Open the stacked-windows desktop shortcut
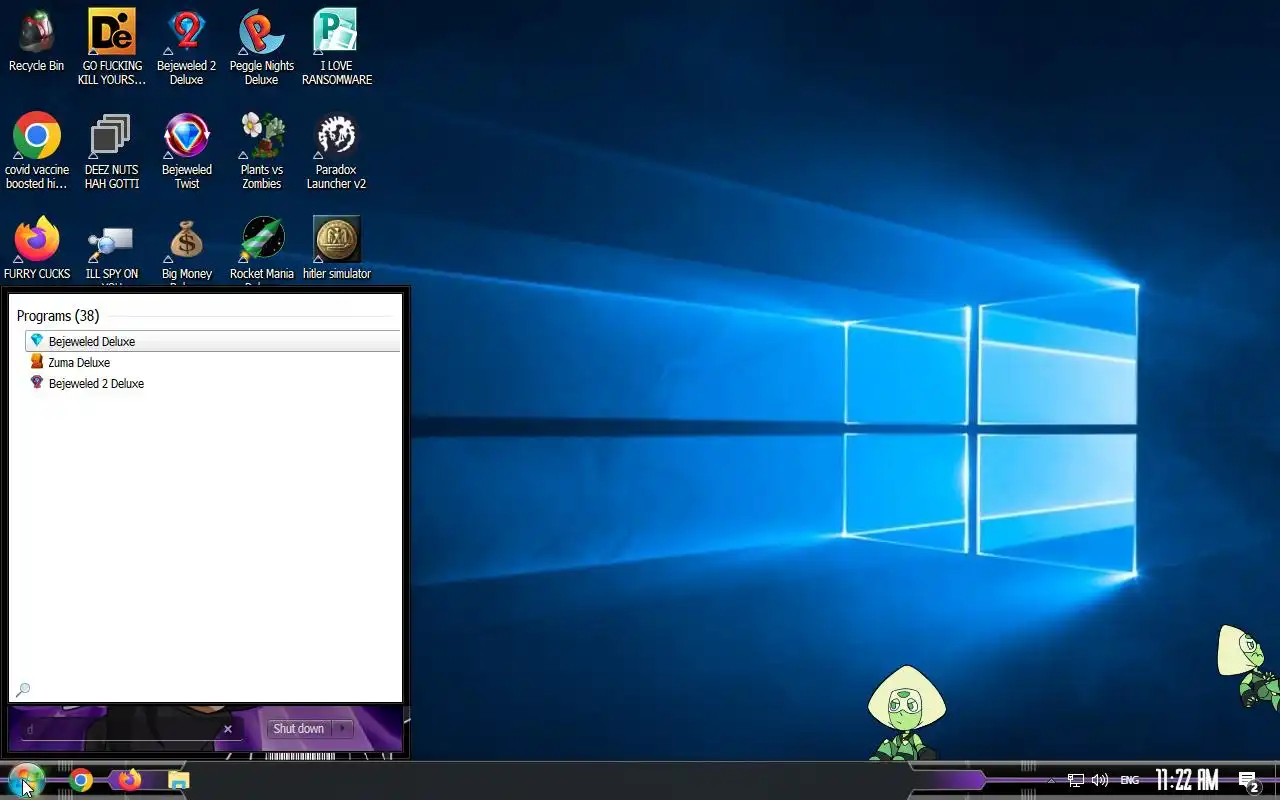Screen dimensions: 1280x800 [x=111, y=150]
